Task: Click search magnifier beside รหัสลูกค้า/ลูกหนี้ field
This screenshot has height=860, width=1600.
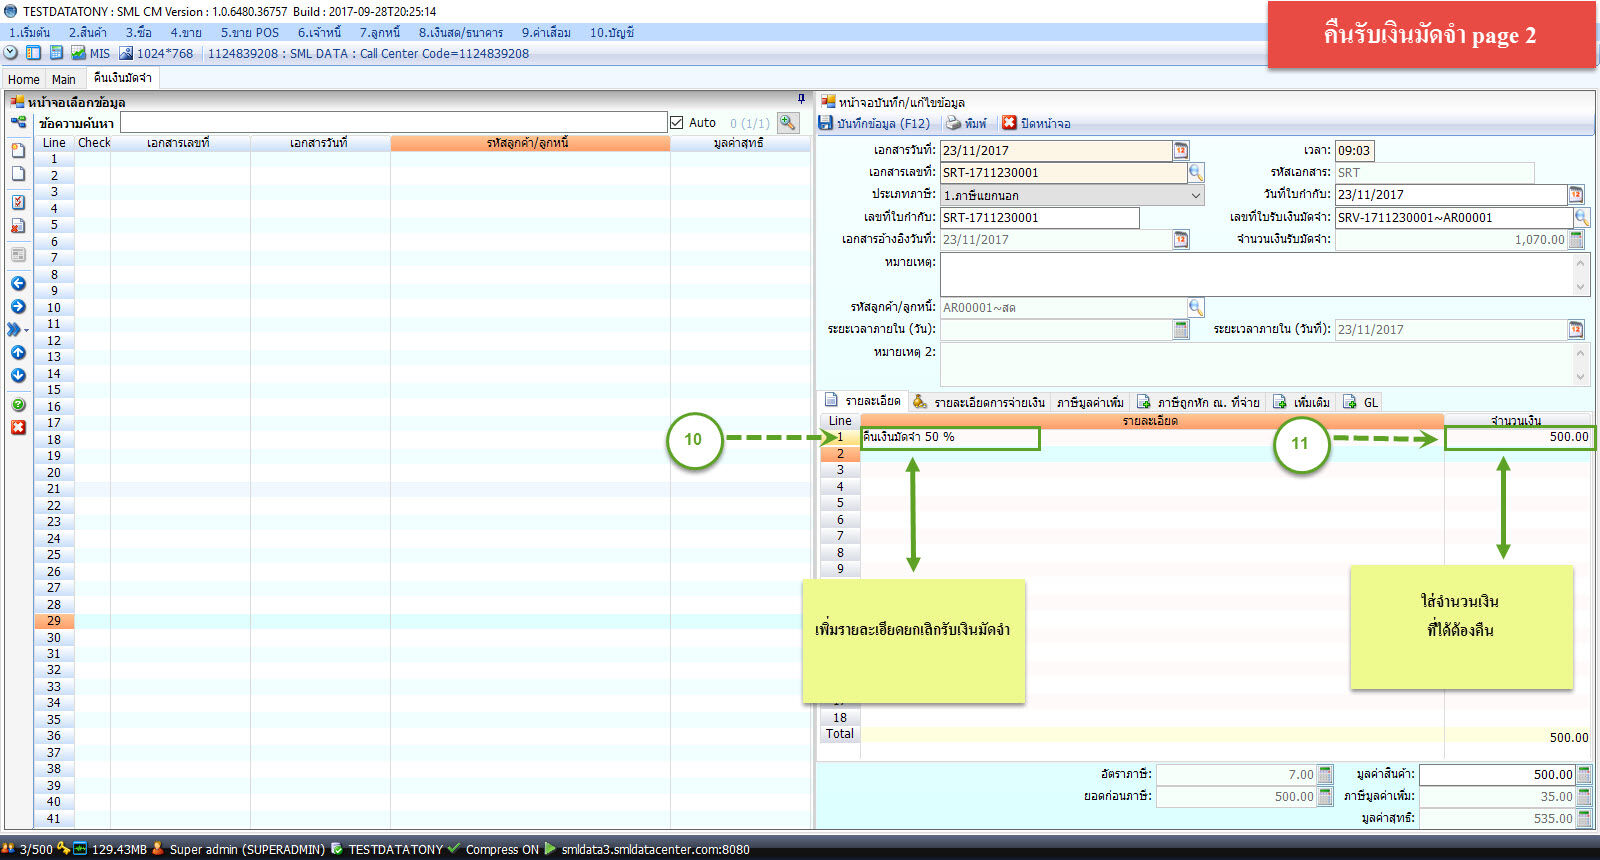Action: click(x=1196, y=307)
